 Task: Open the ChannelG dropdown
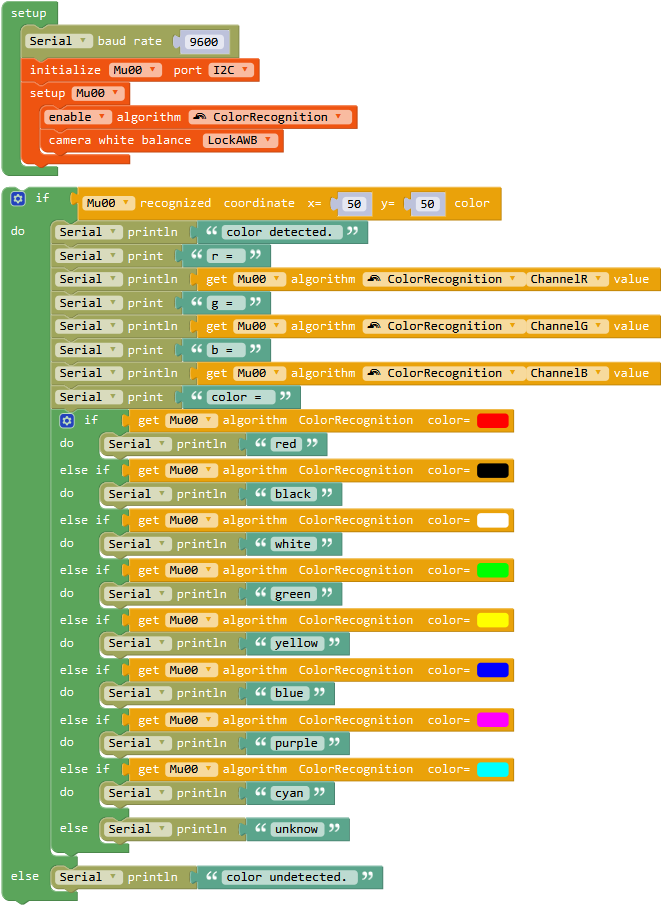[x=567, y=326]
